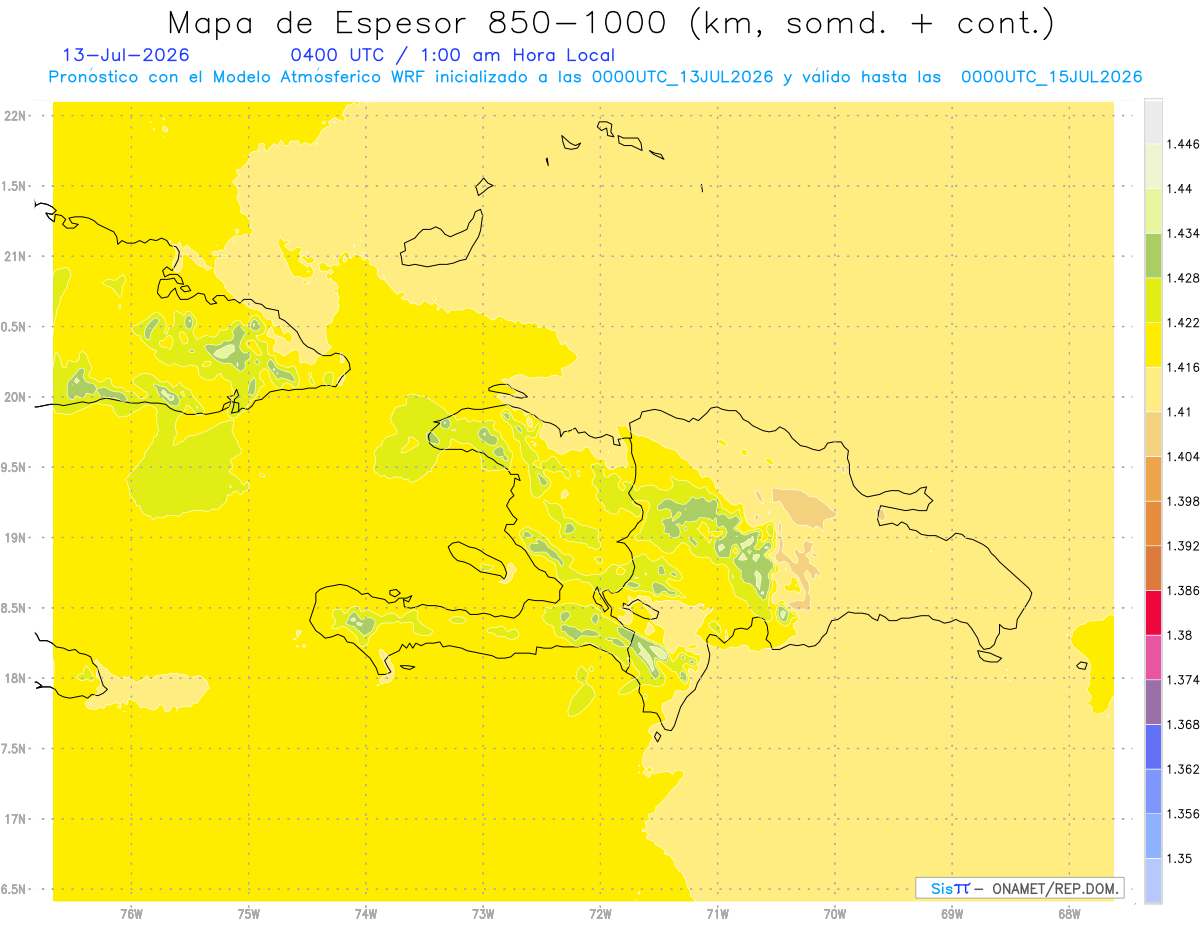Click the '6.5N' latitude label
The height and width of the screenshot is (927, 1200).
click(x=15, y=890)
